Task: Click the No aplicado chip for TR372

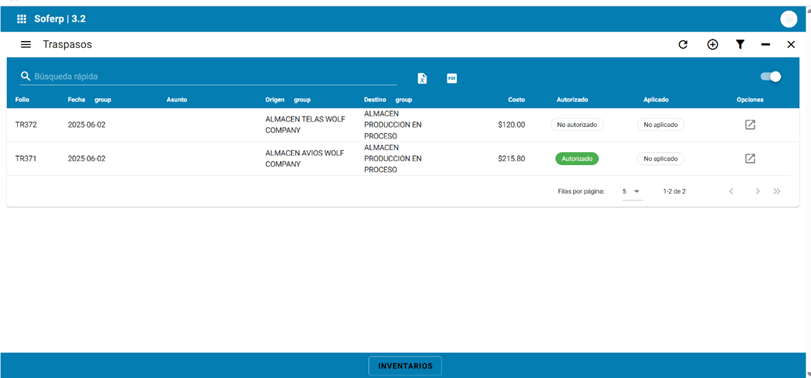Action: (x=660, y=125)
